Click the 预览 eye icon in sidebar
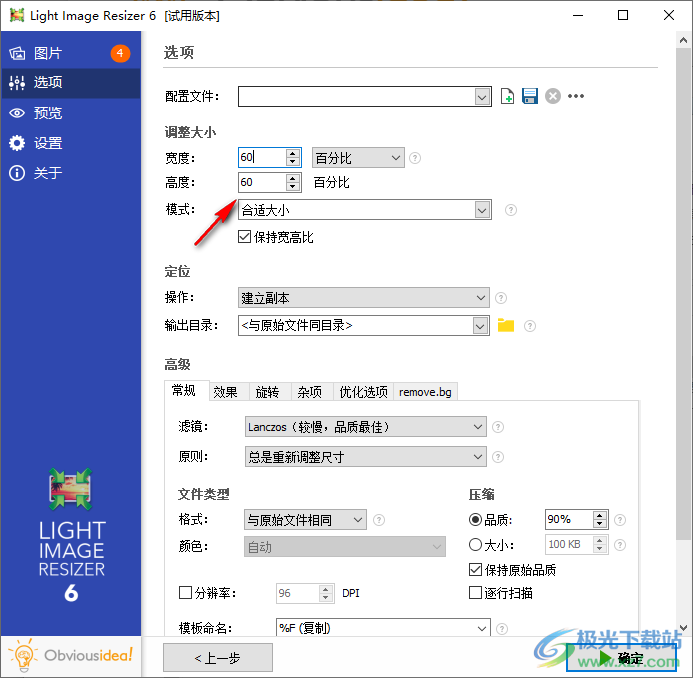 pos(17,113)
